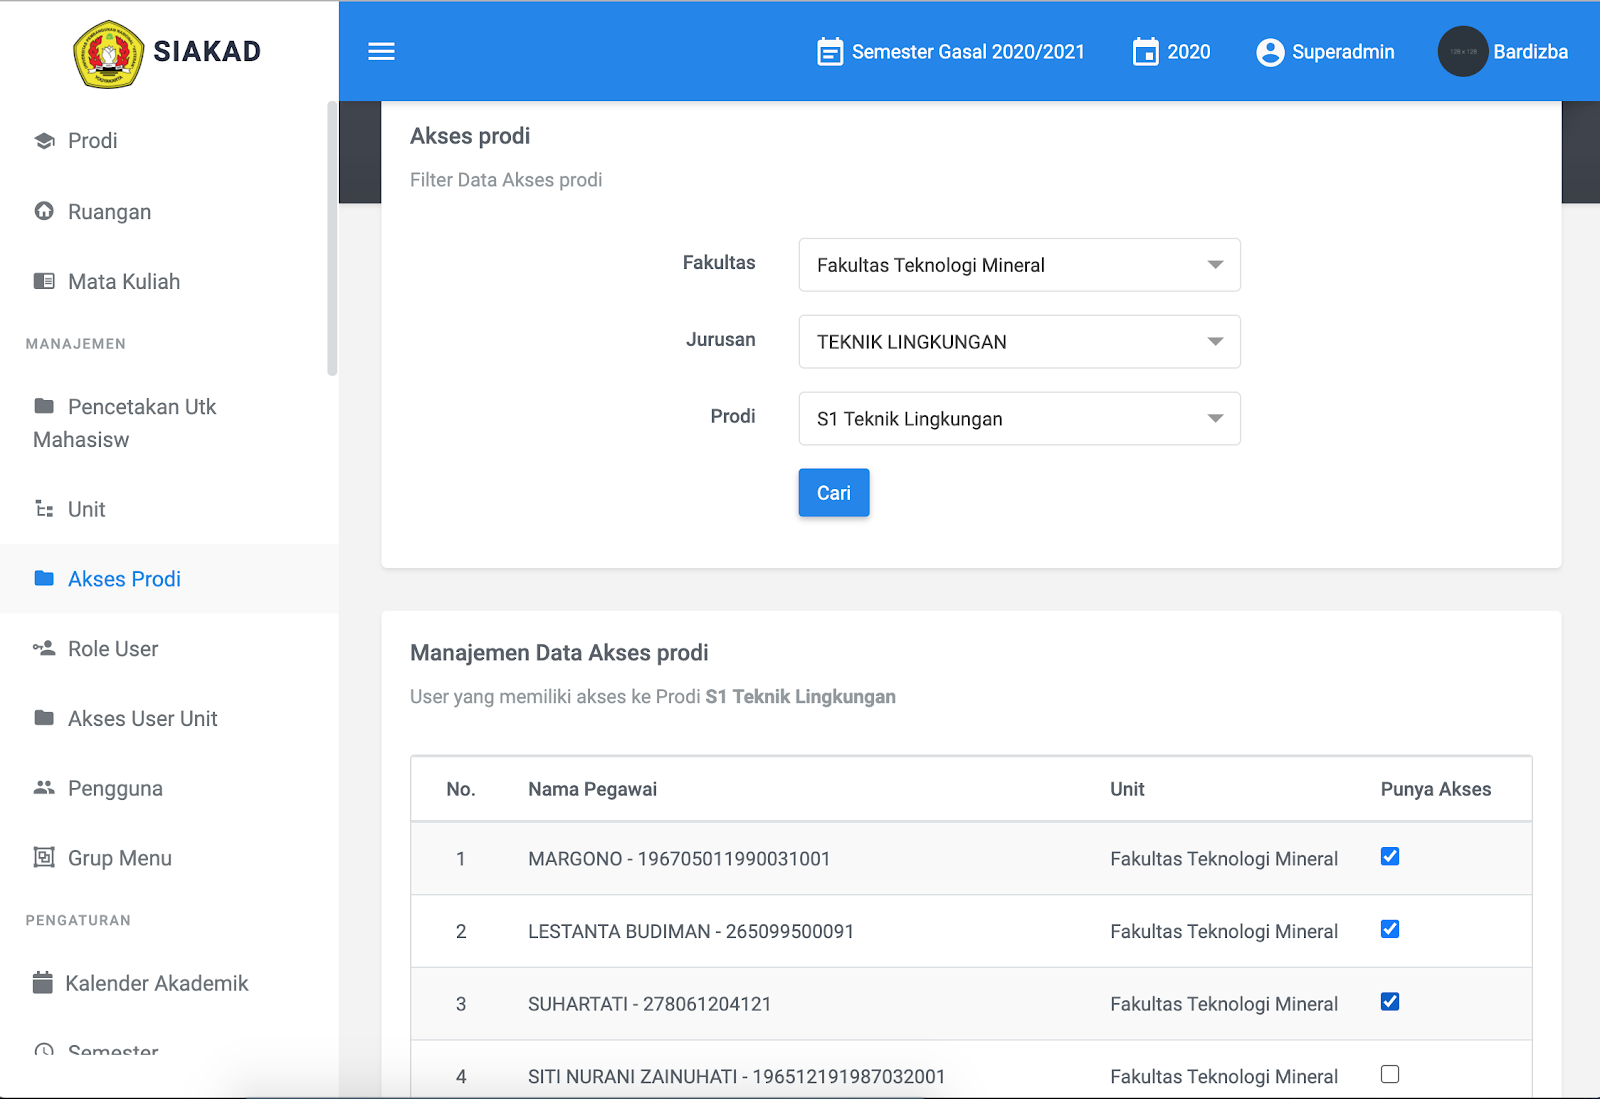1600x1099 pixels.
Task: Open the Bardizba profile avatar
Action: point(1463,51)
